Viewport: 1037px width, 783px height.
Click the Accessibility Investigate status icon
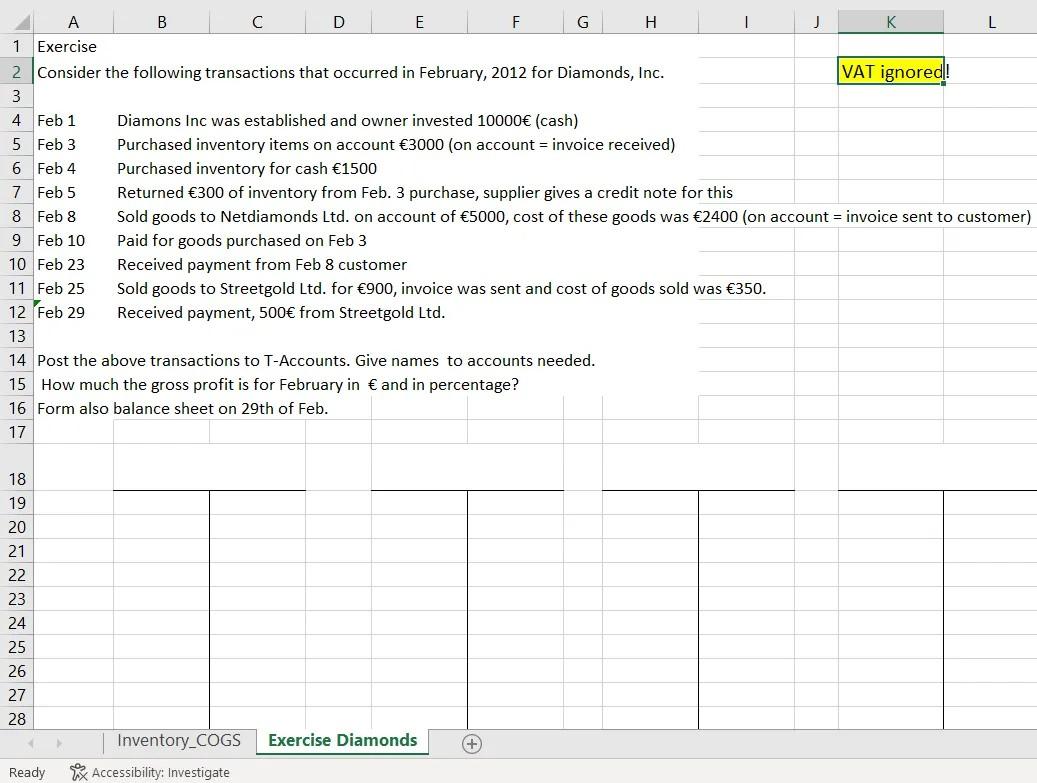pos(79,772)
